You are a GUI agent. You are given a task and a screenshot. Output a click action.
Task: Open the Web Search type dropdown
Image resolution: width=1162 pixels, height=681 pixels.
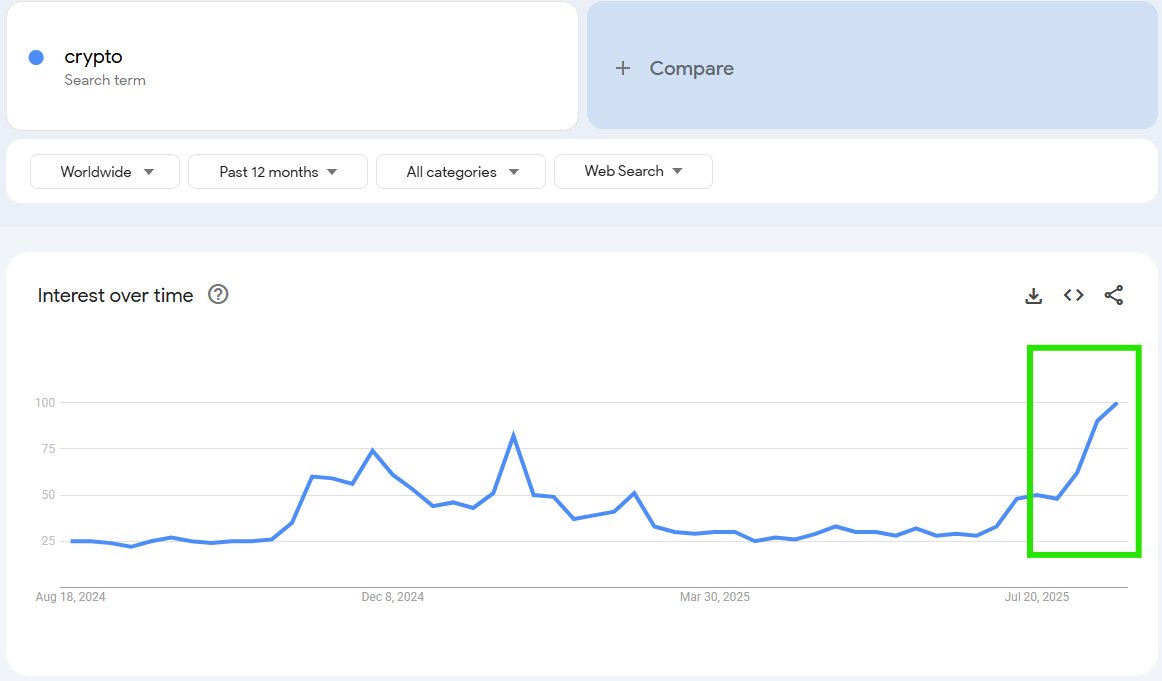[633, 171]
